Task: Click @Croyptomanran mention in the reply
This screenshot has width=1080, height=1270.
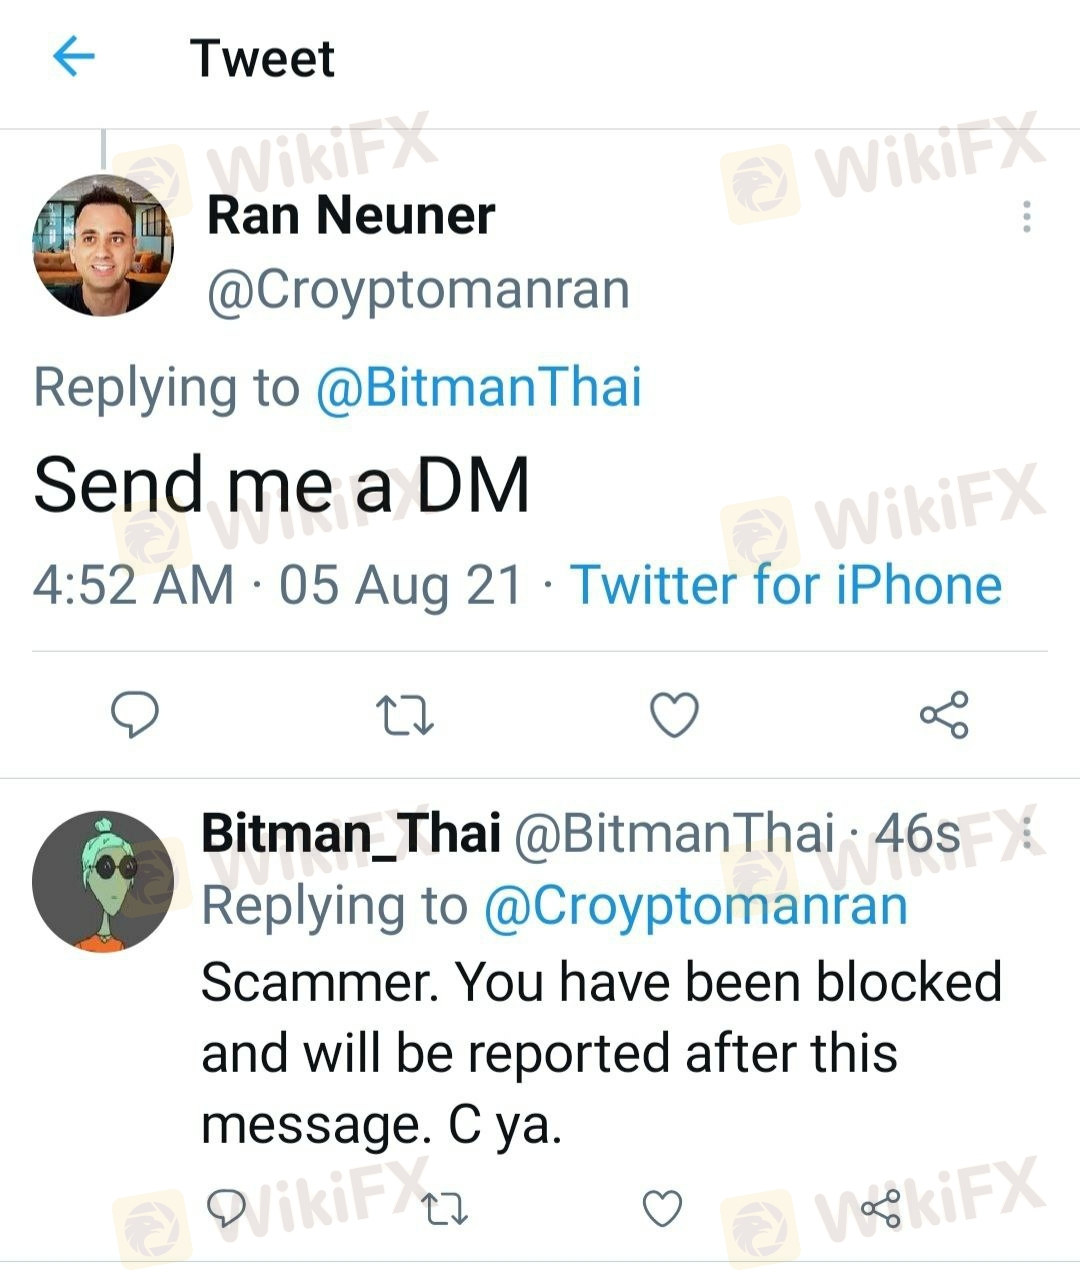Action: (695, 906)
